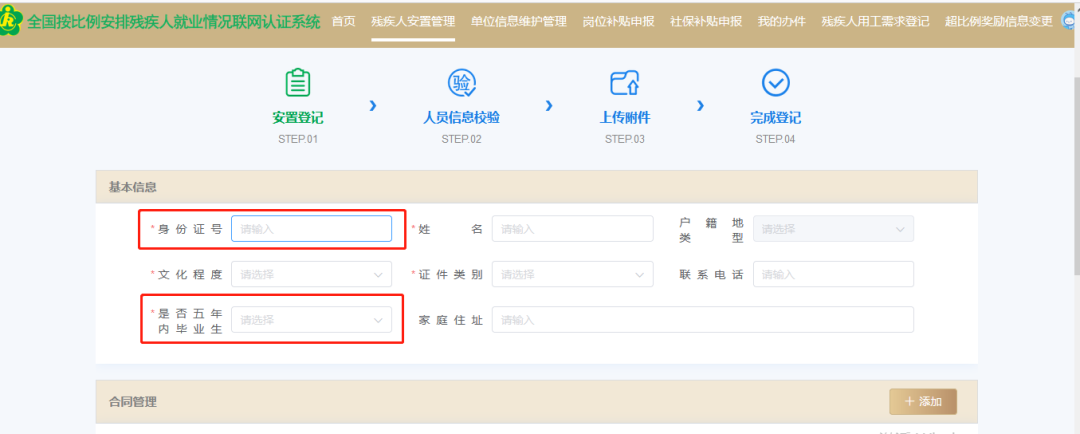Open the 首页 menu item
The image size is (1080, 434).
click(343, 21)
